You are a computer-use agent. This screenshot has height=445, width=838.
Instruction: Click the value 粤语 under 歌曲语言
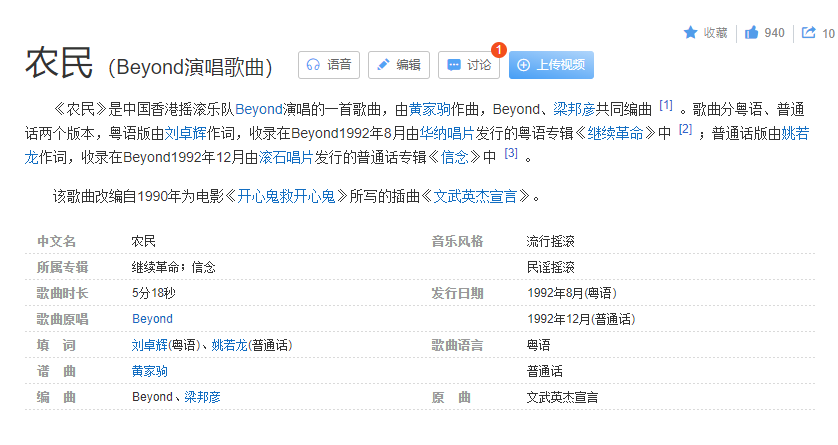tap(538, 345)
